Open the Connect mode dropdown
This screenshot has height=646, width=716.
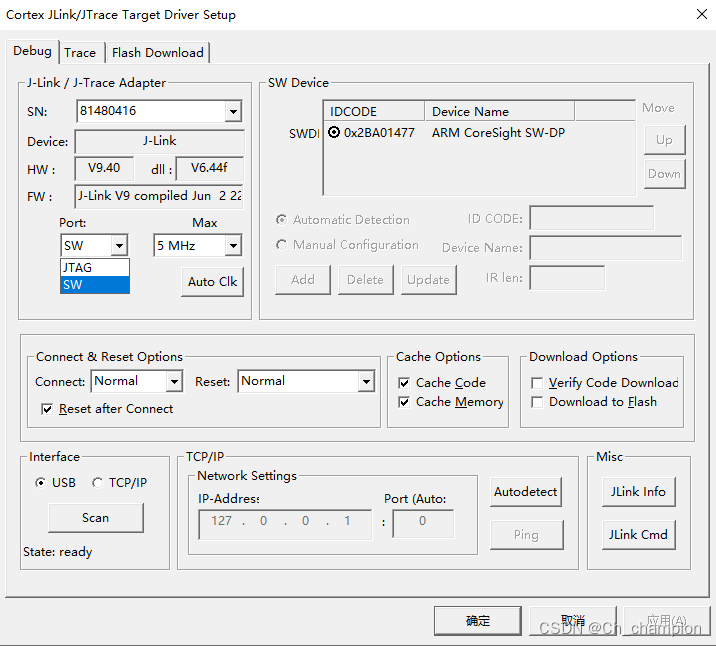[174, 381]
